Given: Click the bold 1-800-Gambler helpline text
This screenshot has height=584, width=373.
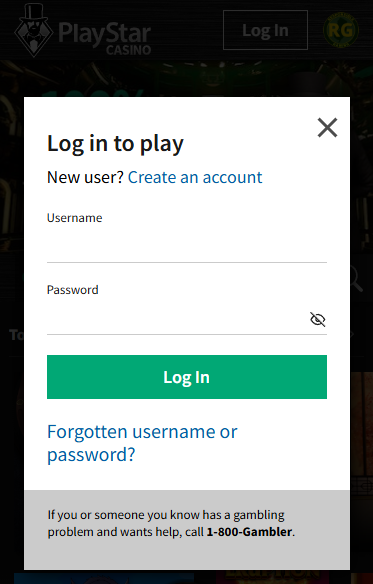Looking at the screenshot, I should tap(249, 531).
